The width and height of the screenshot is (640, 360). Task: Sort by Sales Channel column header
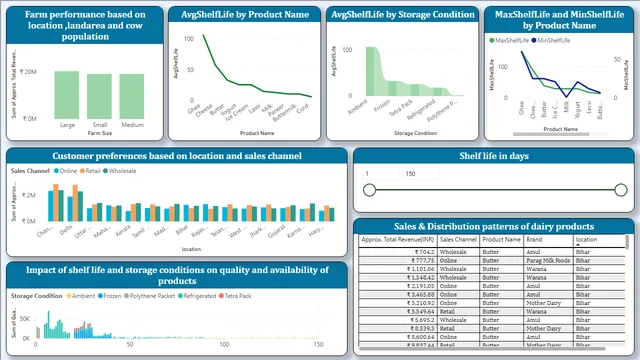[x=458, y=240]
